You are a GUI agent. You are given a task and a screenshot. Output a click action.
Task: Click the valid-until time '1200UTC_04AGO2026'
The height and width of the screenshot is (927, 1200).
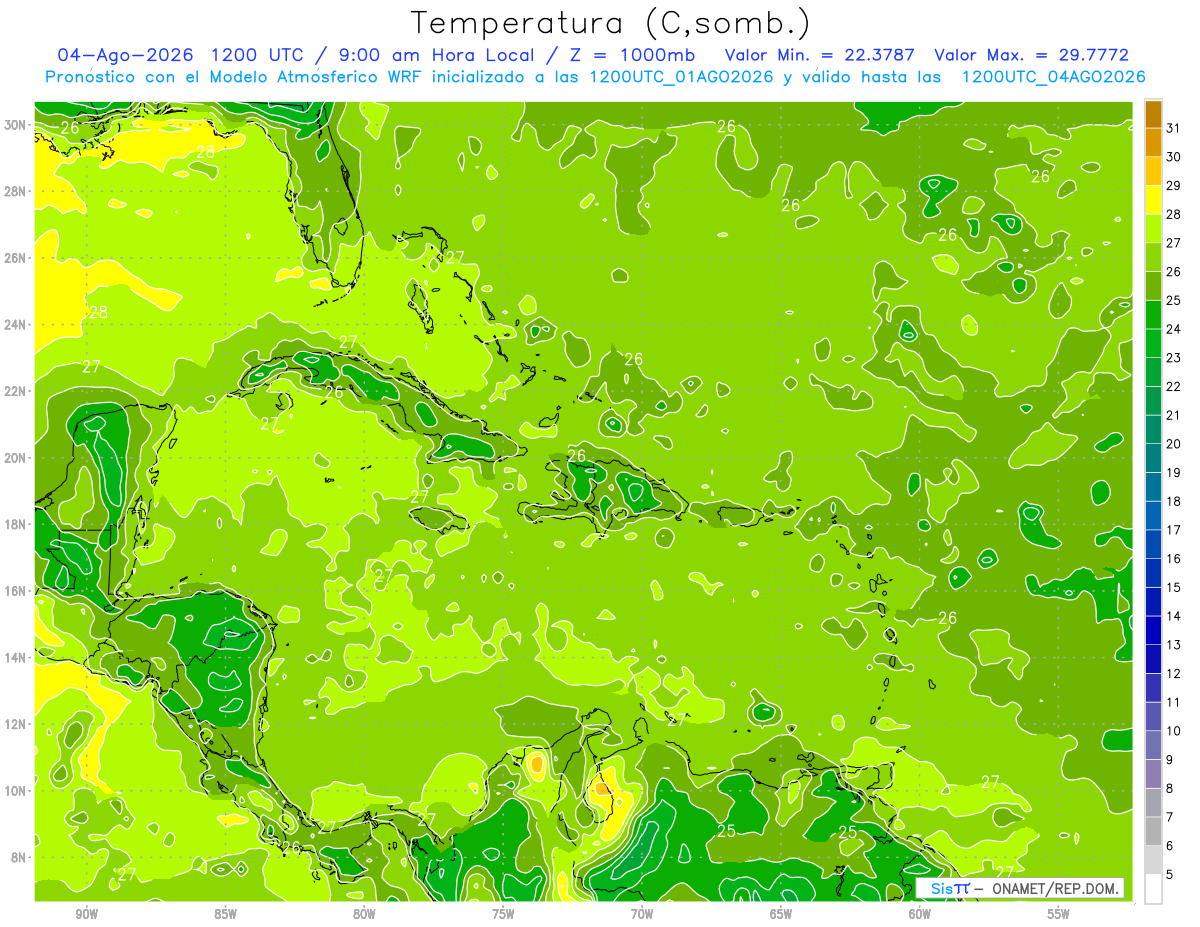tap(1053, 77)
